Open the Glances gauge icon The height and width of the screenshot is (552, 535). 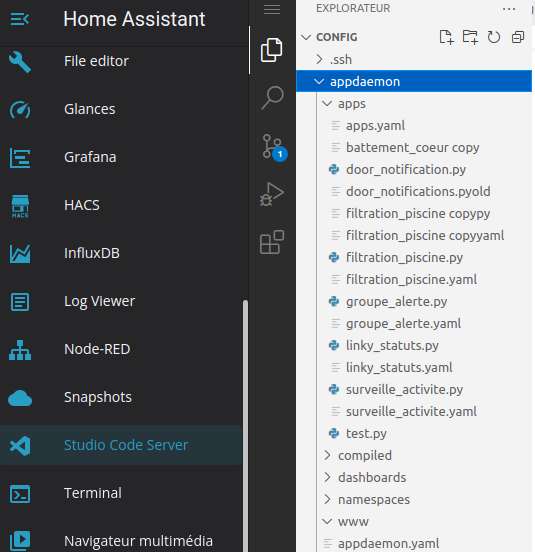[x=20, y=109]
